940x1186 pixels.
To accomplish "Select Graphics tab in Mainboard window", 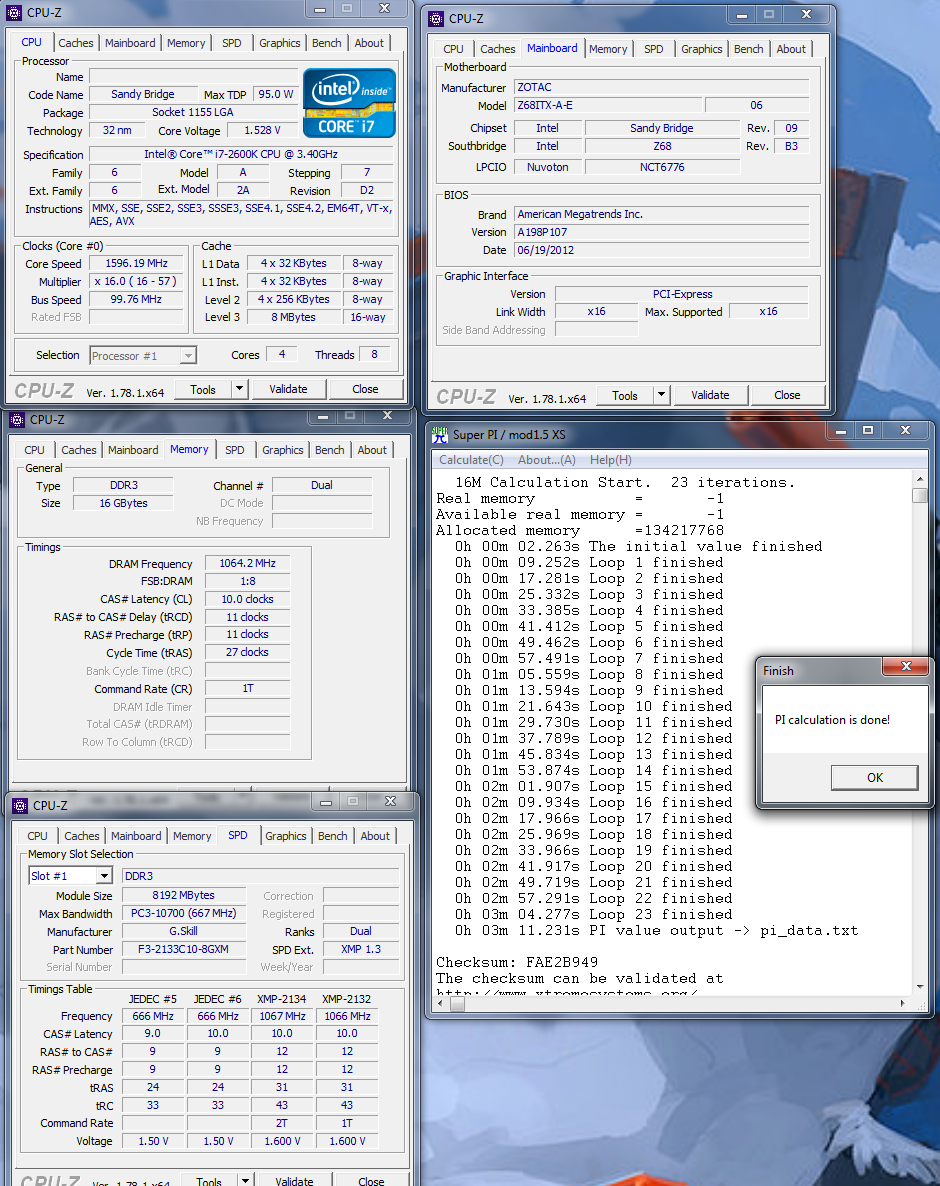I will pos(702,49).
